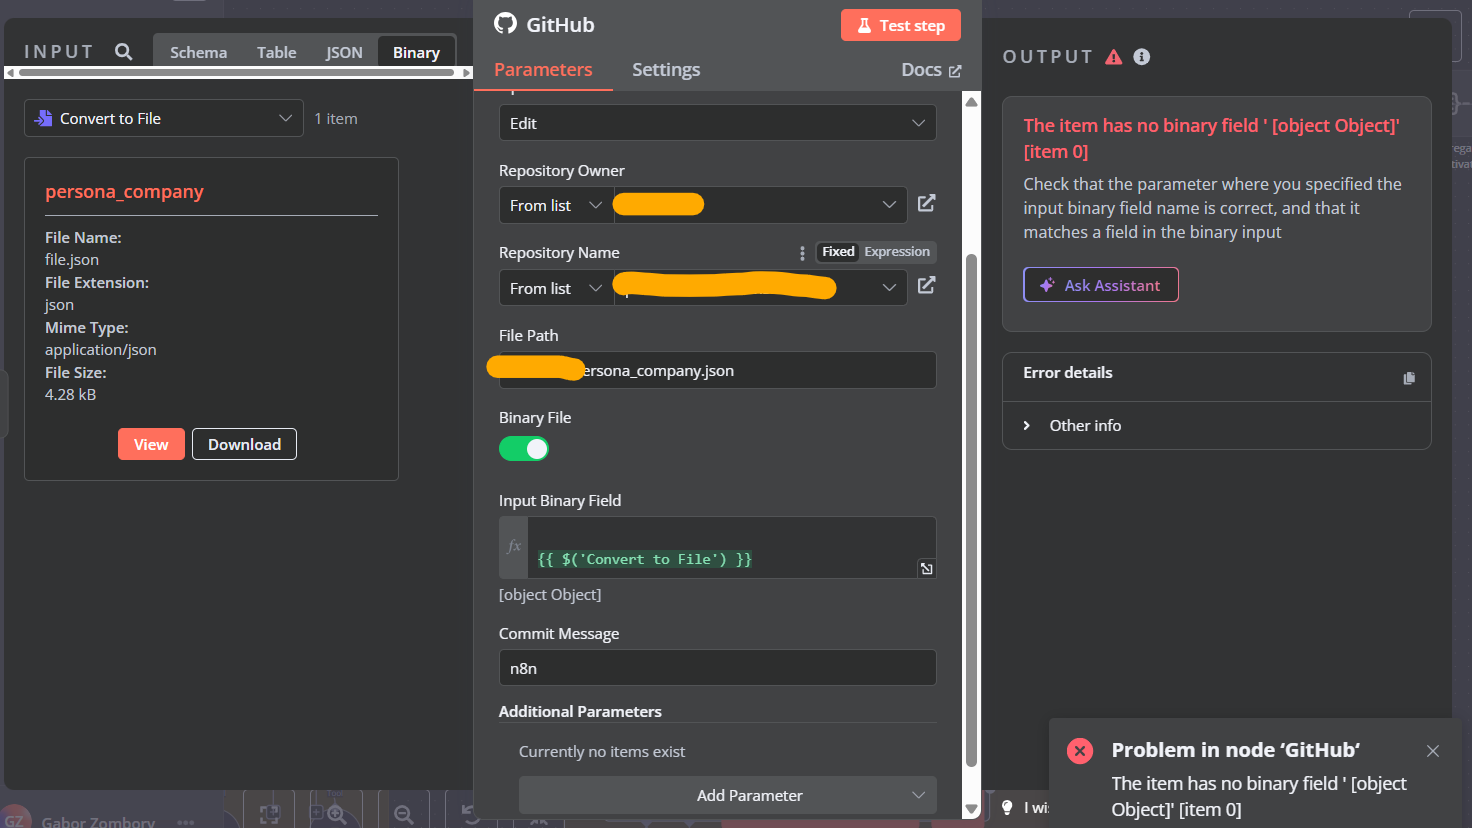Viewport: 1472px width, 828px height.
Task: Dismiss the 'Problem in node GitHub' notification
Action: click(x=1433, y=751)
